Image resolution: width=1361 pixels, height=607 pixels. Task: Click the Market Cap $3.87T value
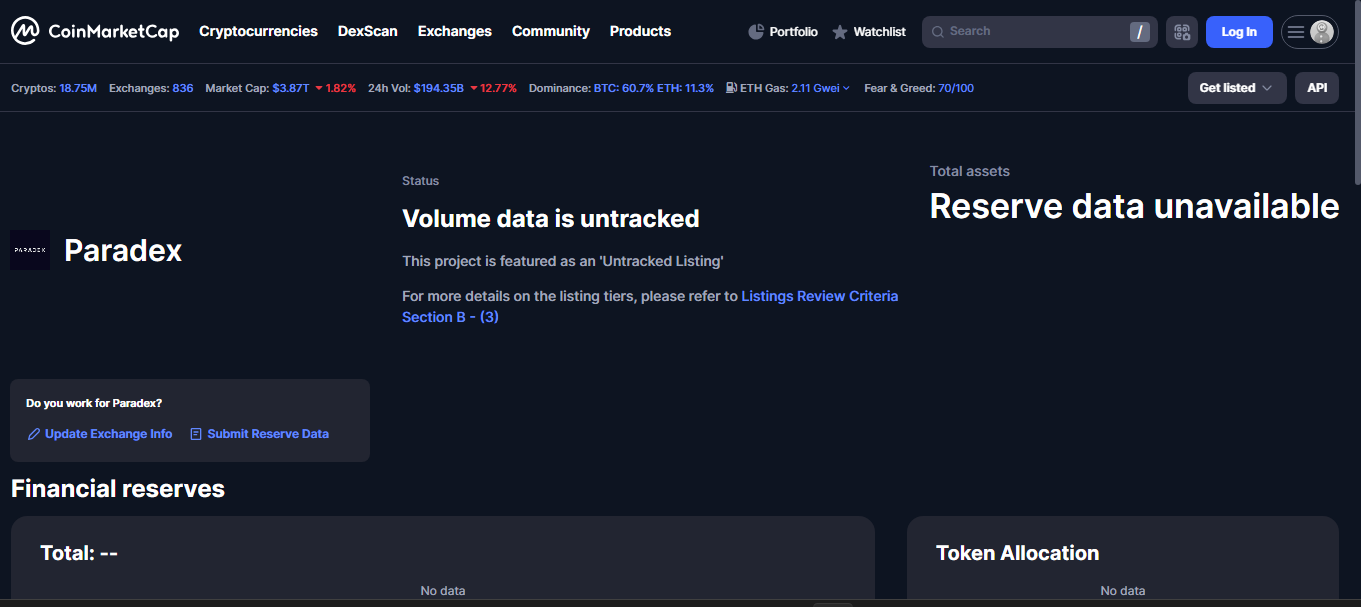click(x=291, y=88)
